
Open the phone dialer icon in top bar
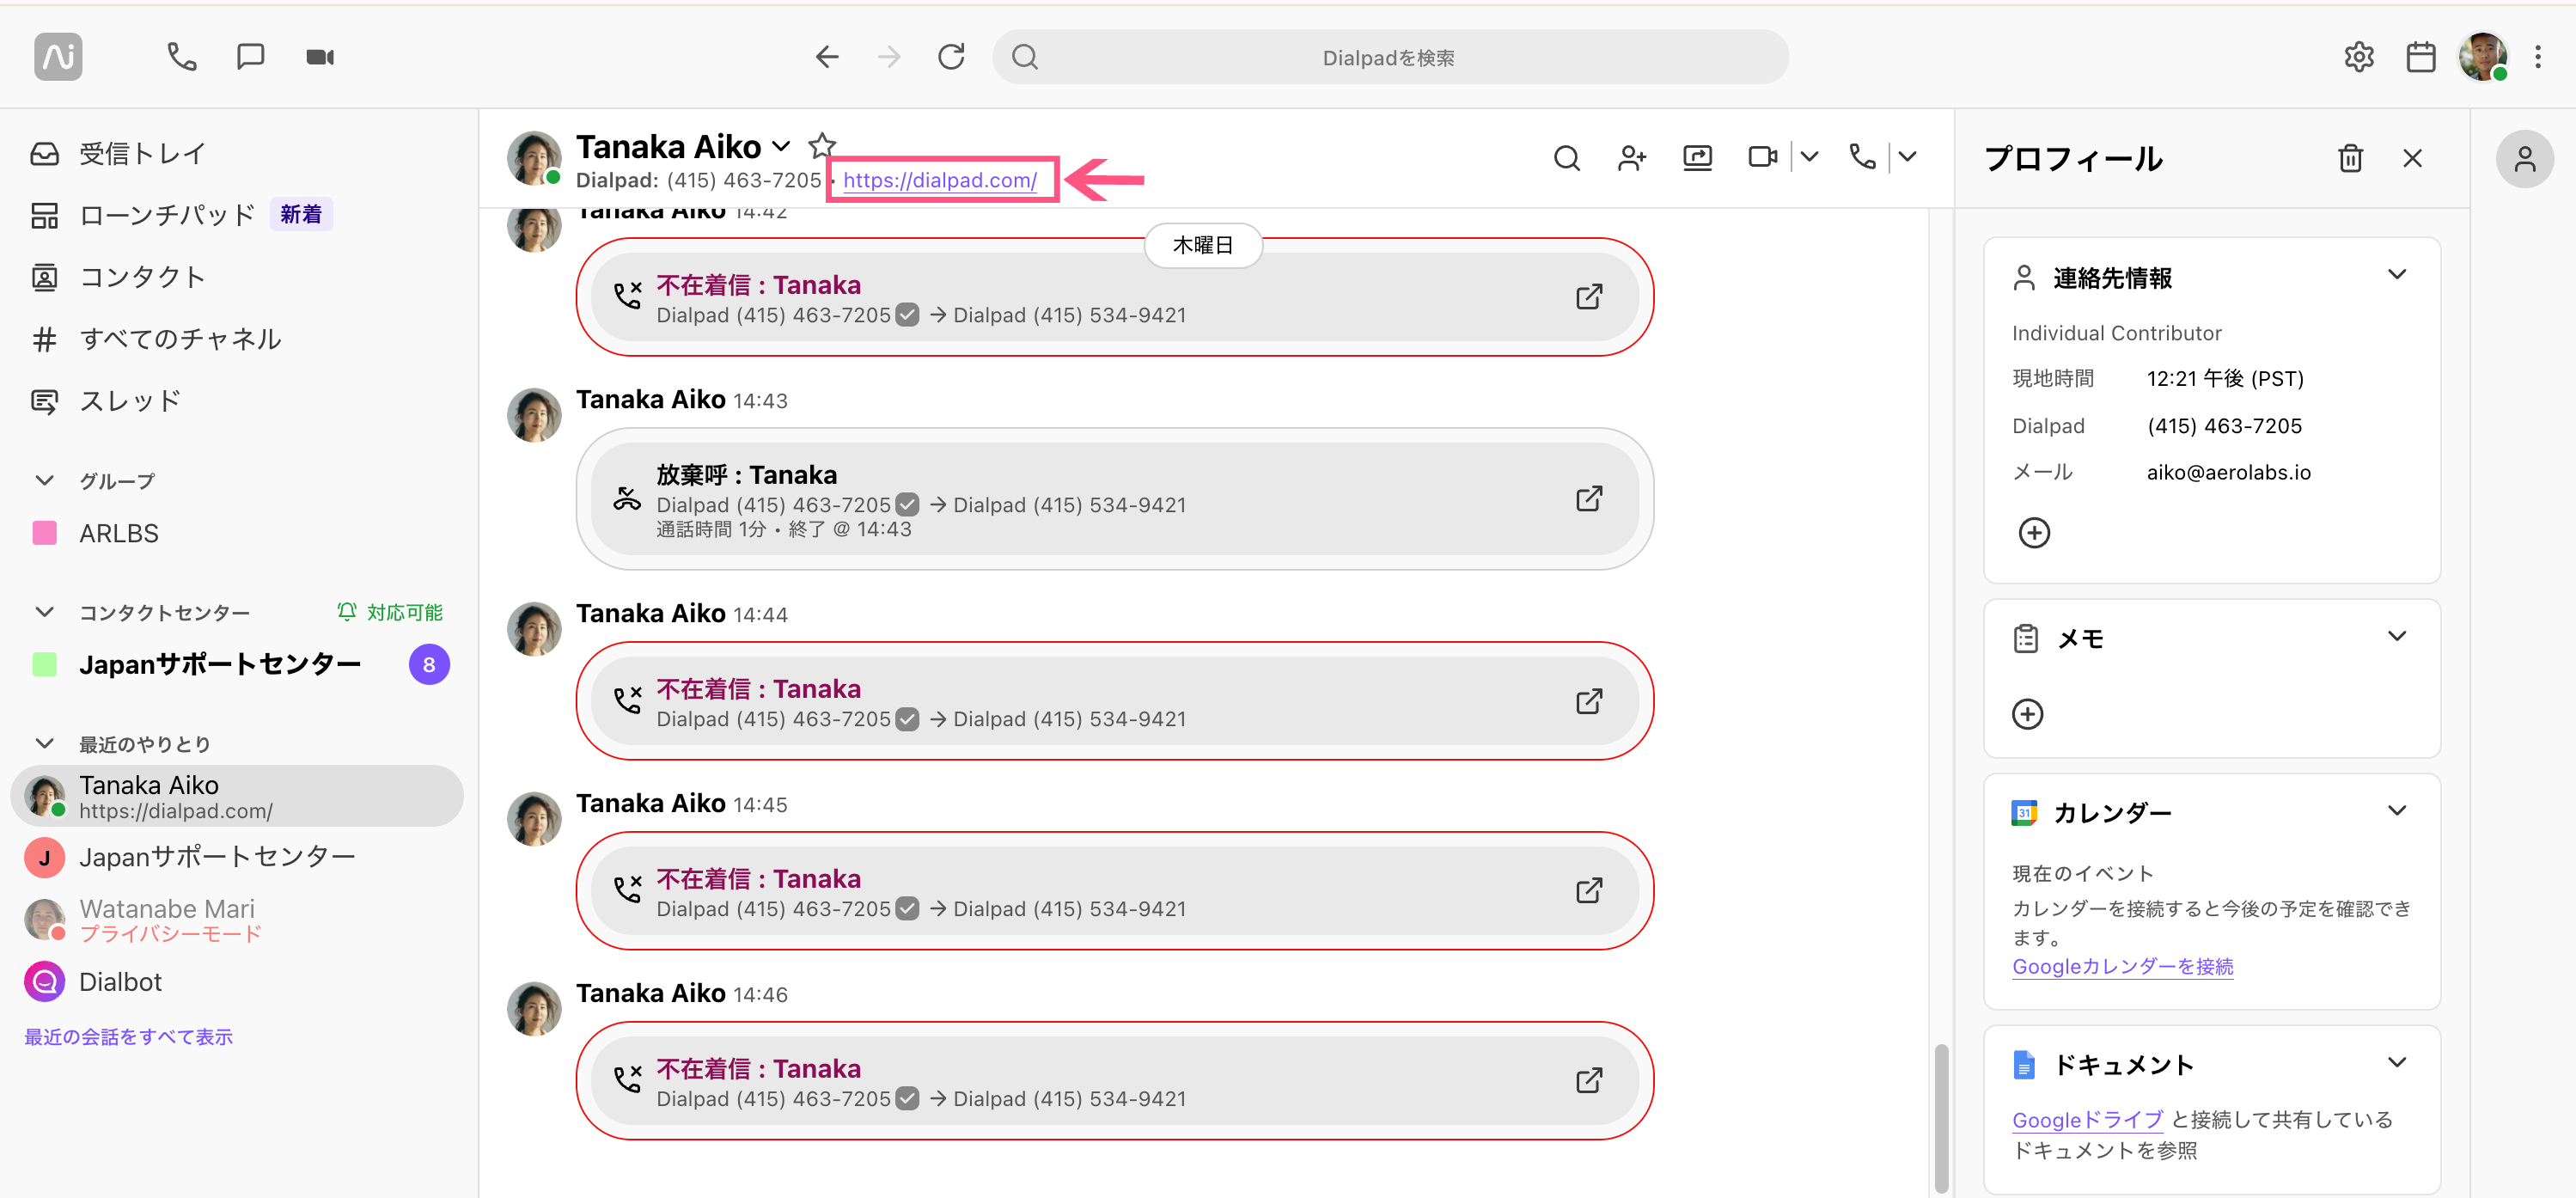tap(181, 57)
